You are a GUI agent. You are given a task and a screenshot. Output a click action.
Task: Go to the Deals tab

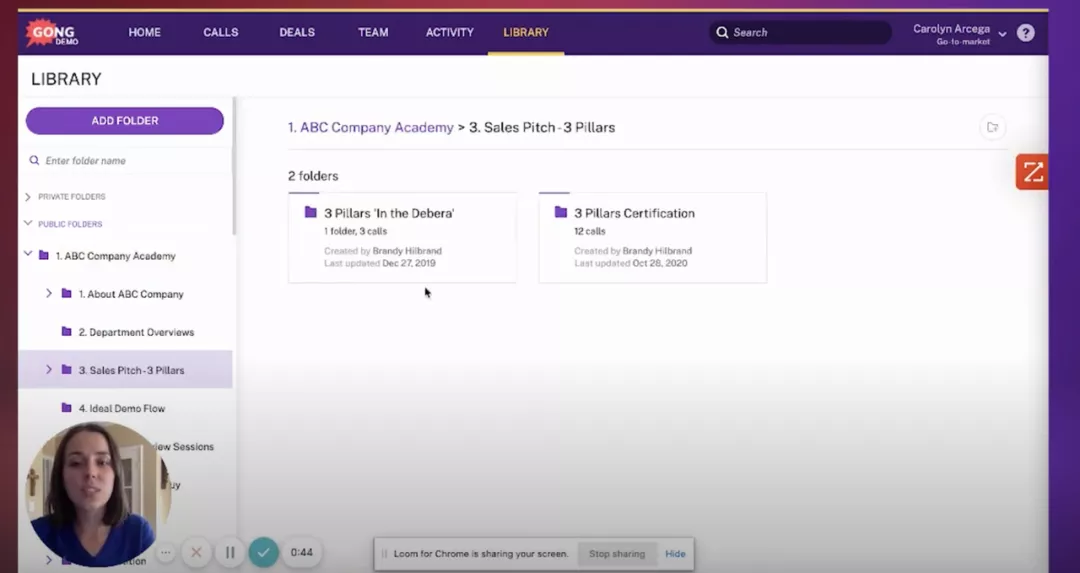pyautogui.click(x=297, y=32)
